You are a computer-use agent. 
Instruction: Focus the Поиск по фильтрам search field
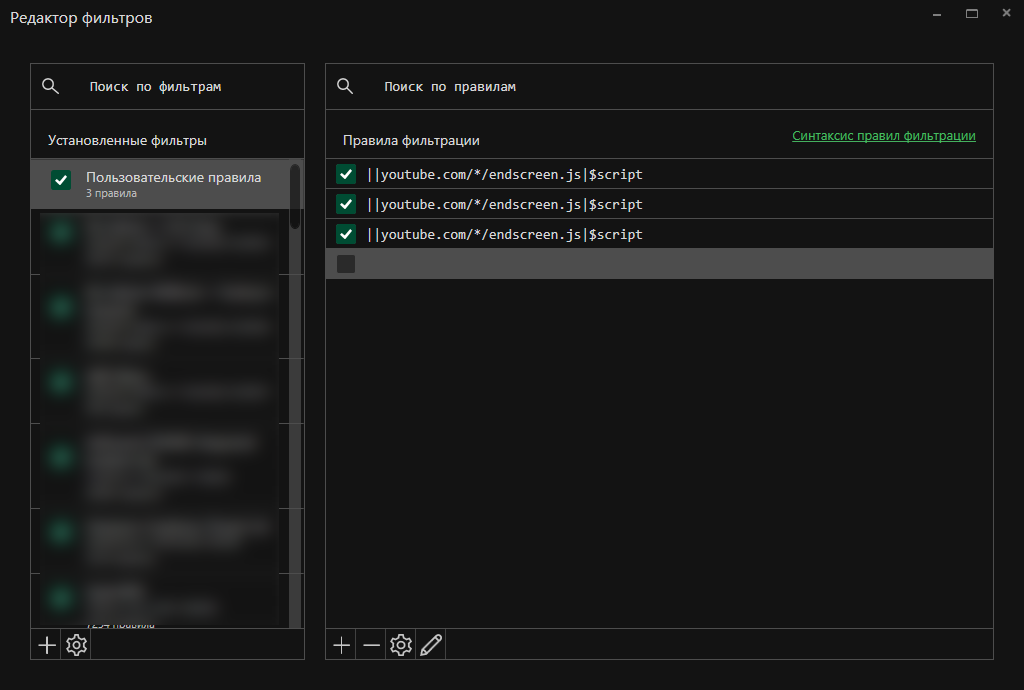[167, 86]
